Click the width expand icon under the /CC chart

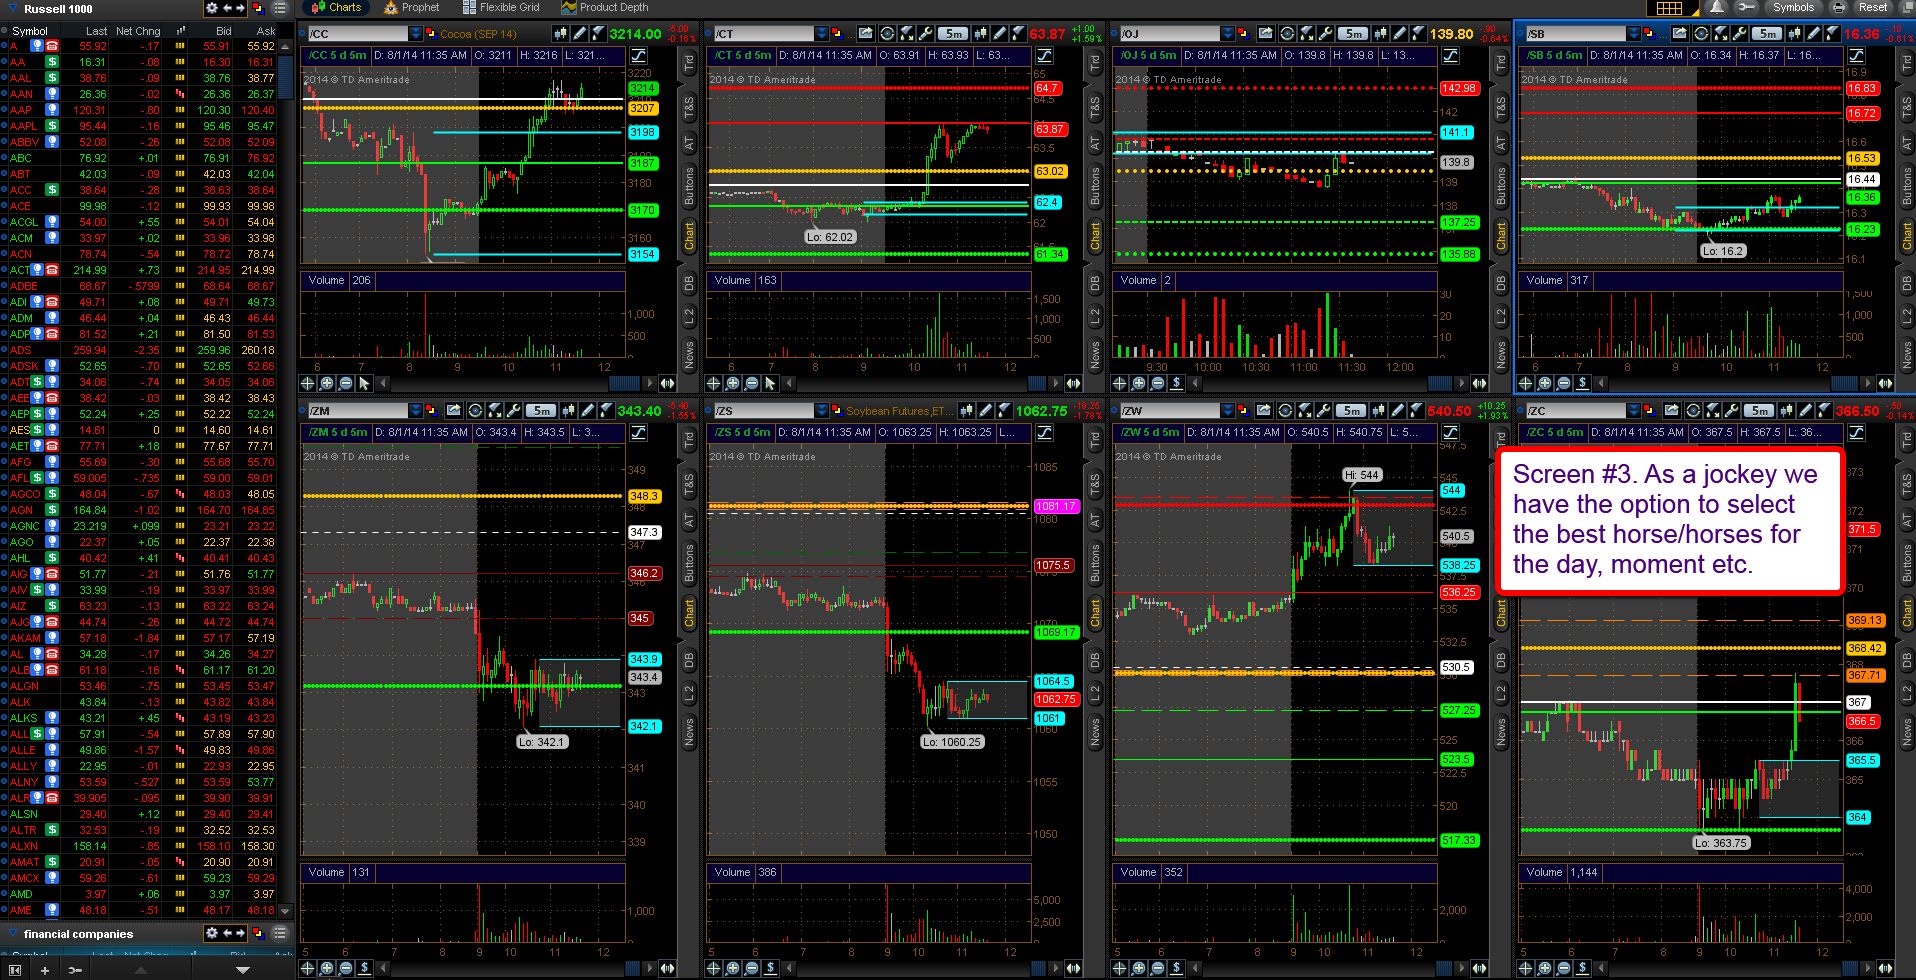pyautogui.click(x=667, y=383)
